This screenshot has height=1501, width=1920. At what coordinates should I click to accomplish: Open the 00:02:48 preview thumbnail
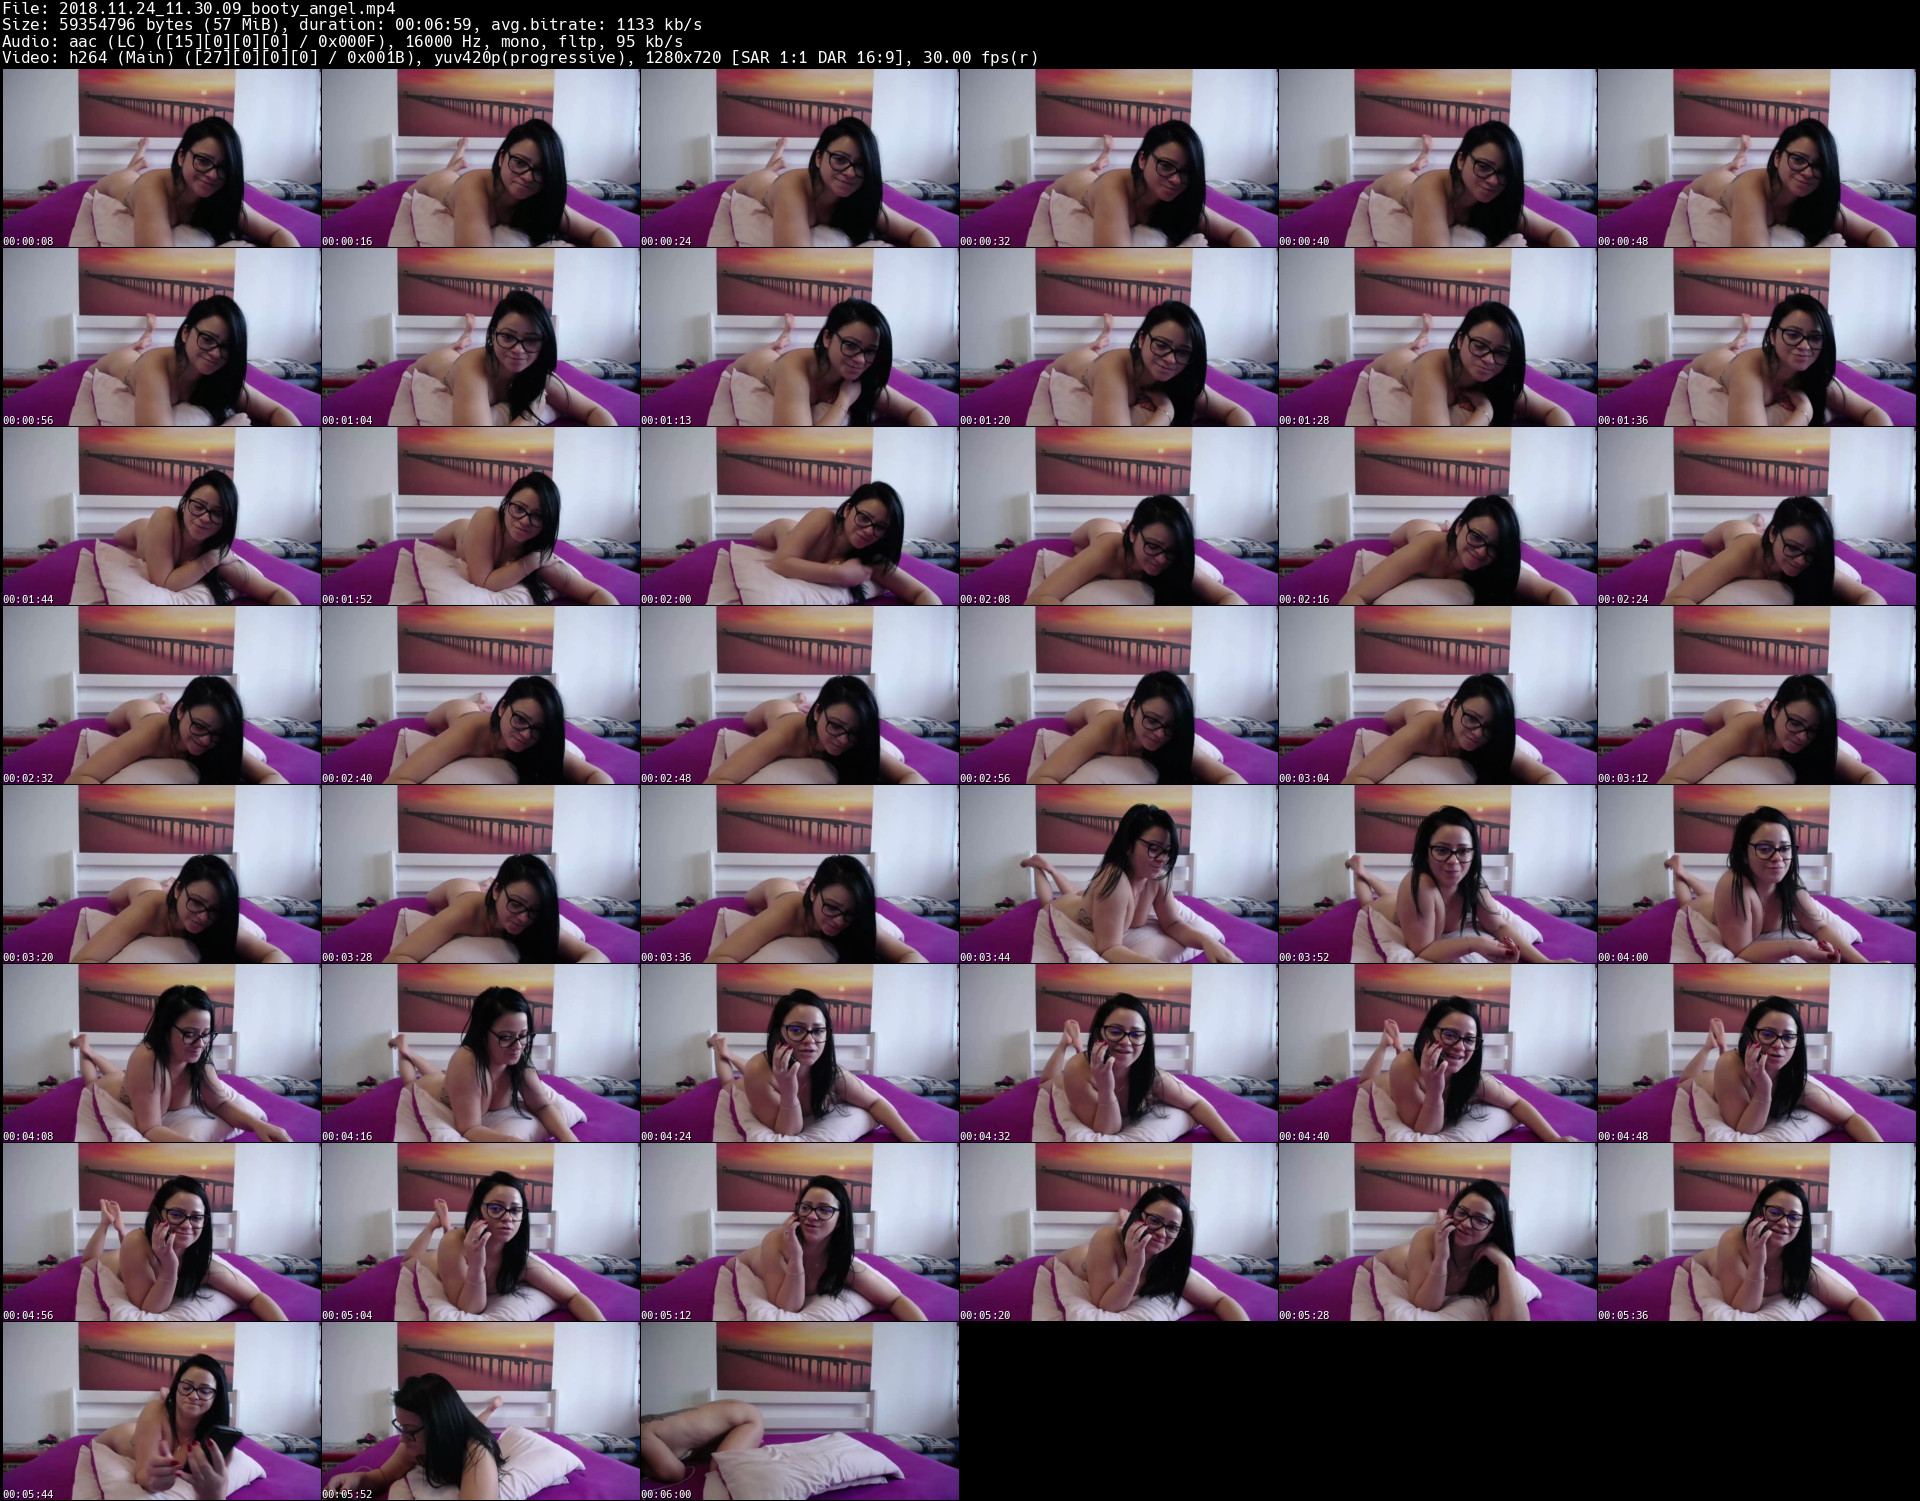[799, 695]
